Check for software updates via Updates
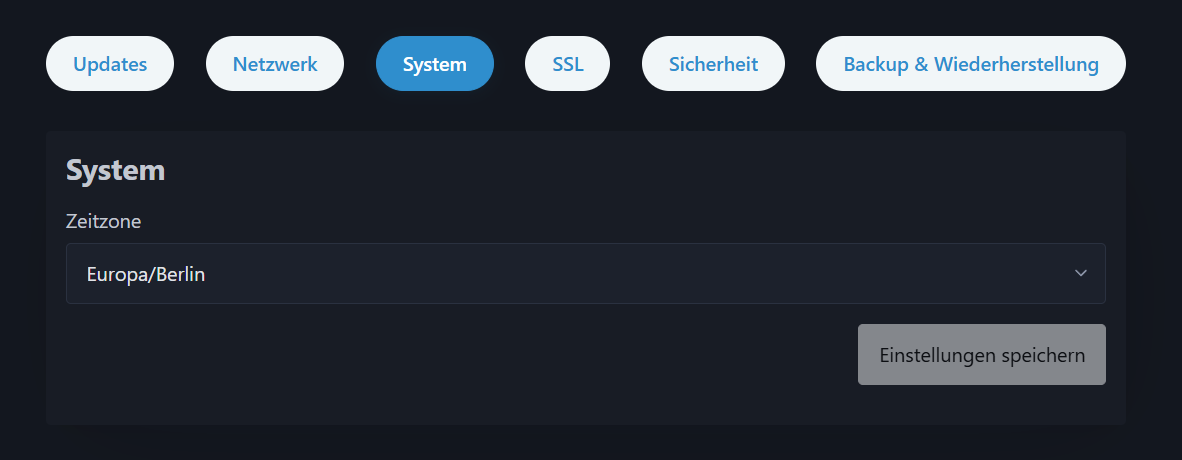Viewport: 1182px width, 460px height. pos(110,64)
